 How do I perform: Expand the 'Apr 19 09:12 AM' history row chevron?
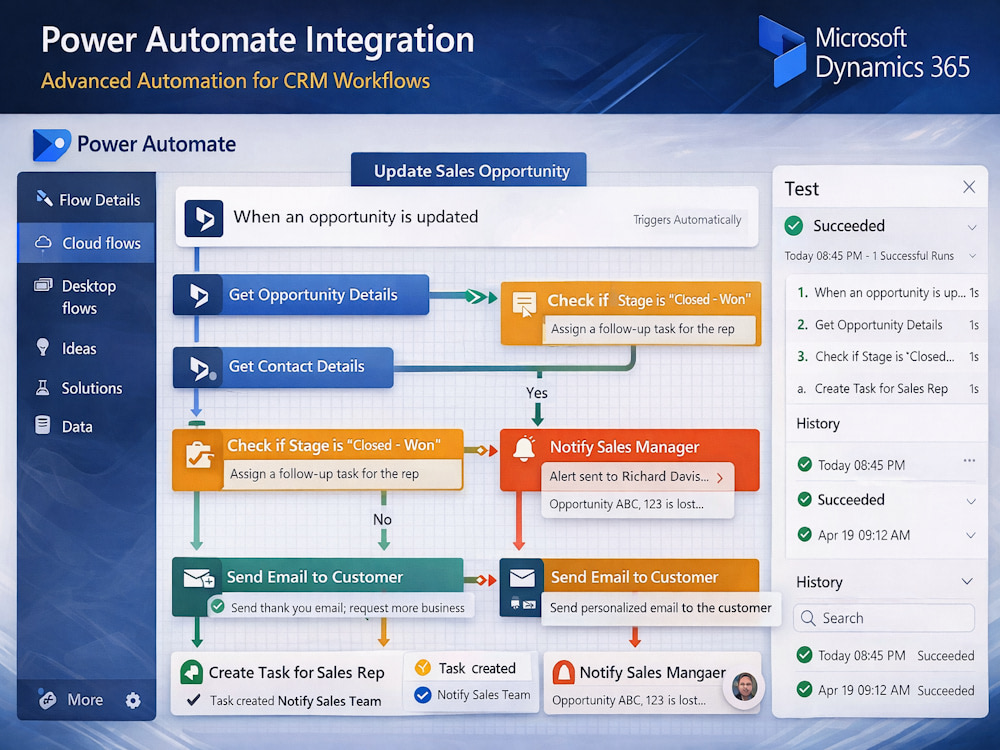(x=971, y=536)
